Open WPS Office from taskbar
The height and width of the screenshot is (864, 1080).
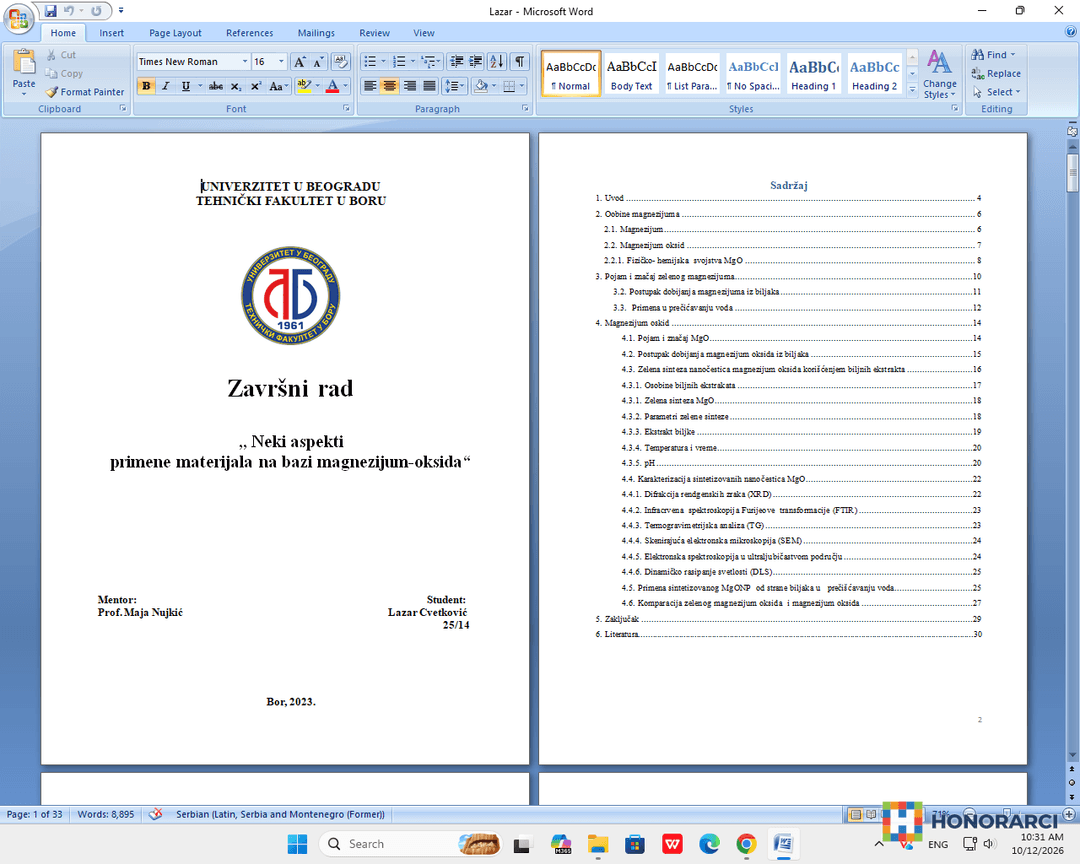[672, 844]
